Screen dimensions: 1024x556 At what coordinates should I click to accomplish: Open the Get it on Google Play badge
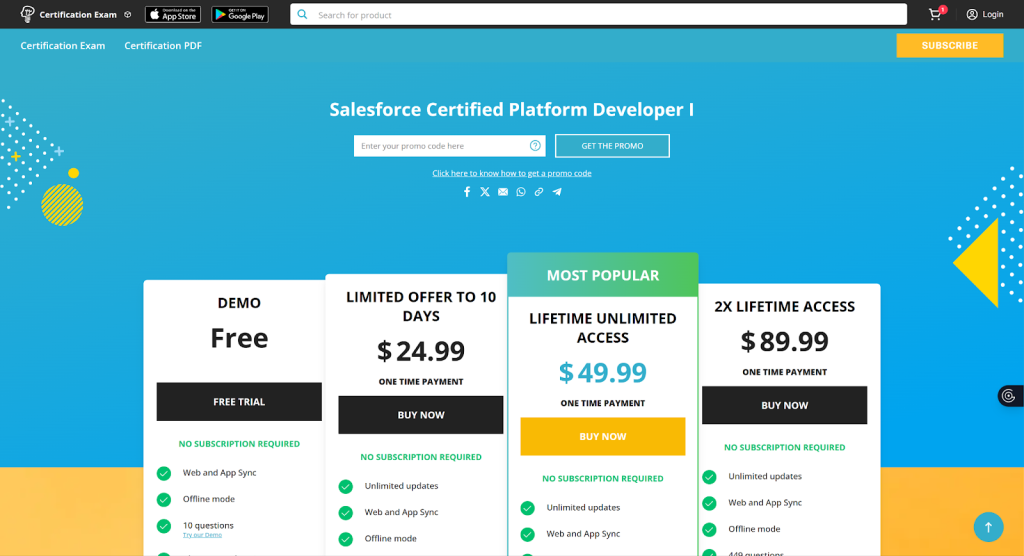point(240,14)
